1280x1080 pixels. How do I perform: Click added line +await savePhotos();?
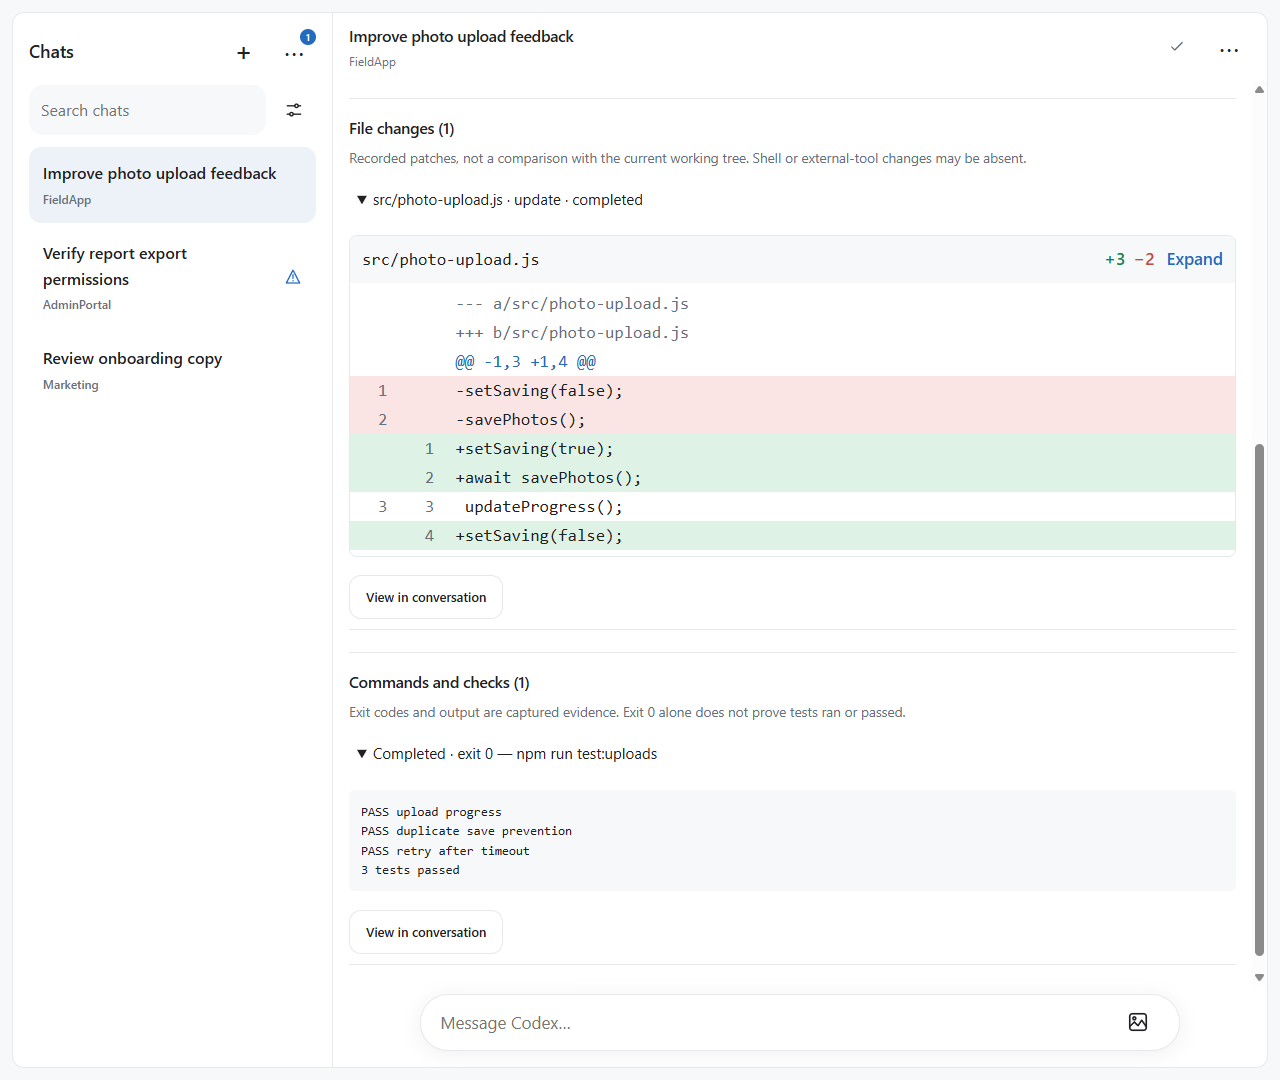[792, 478]
